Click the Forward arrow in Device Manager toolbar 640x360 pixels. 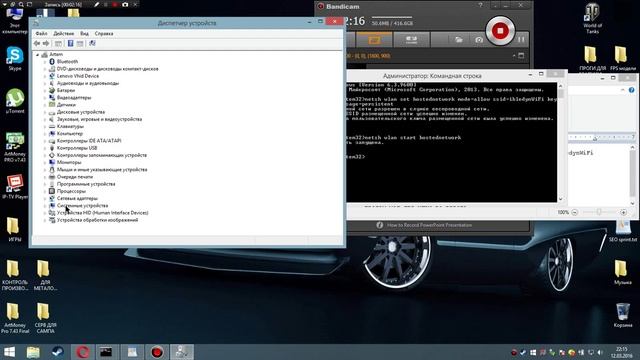46,43
